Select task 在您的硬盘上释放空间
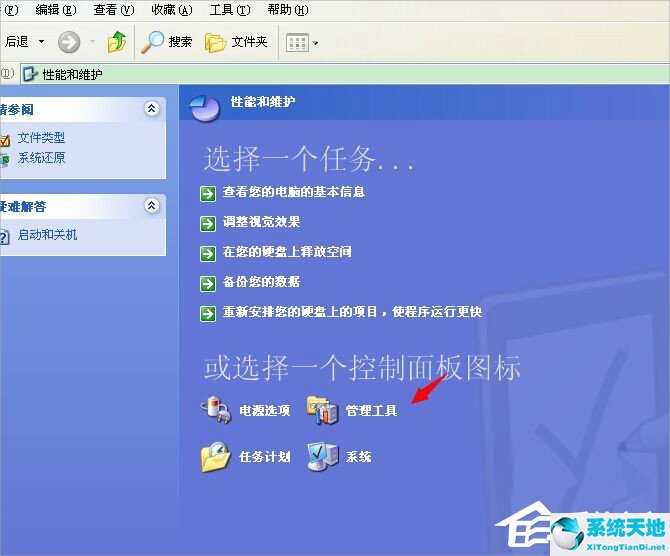Screen dimensions: 670x556 pos(287,251)
